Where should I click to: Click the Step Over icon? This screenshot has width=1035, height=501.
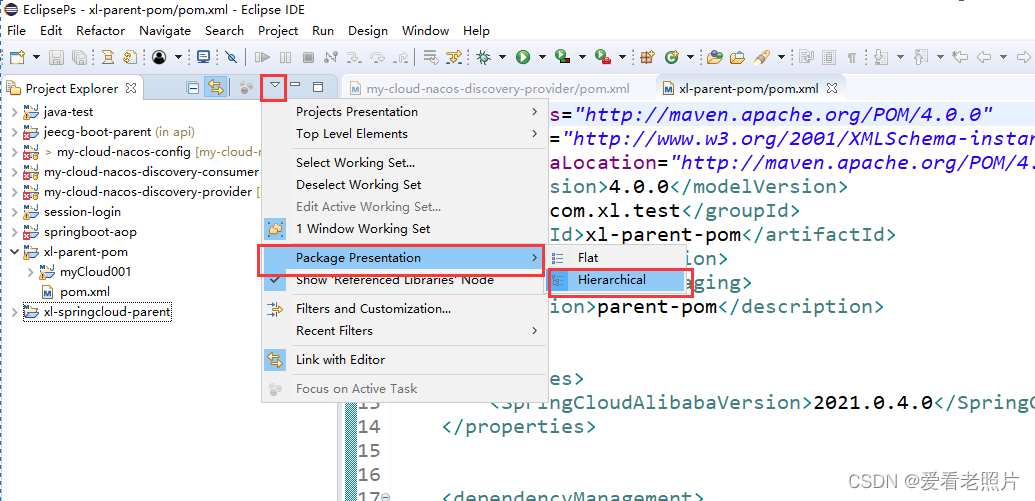point(378,57)
